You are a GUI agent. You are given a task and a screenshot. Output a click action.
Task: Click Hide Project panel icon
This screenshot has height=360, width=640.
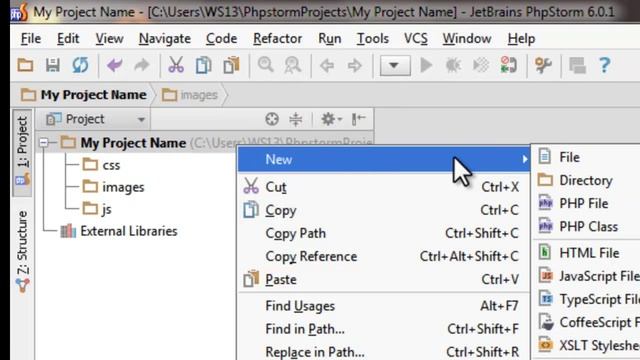(358, 119)
